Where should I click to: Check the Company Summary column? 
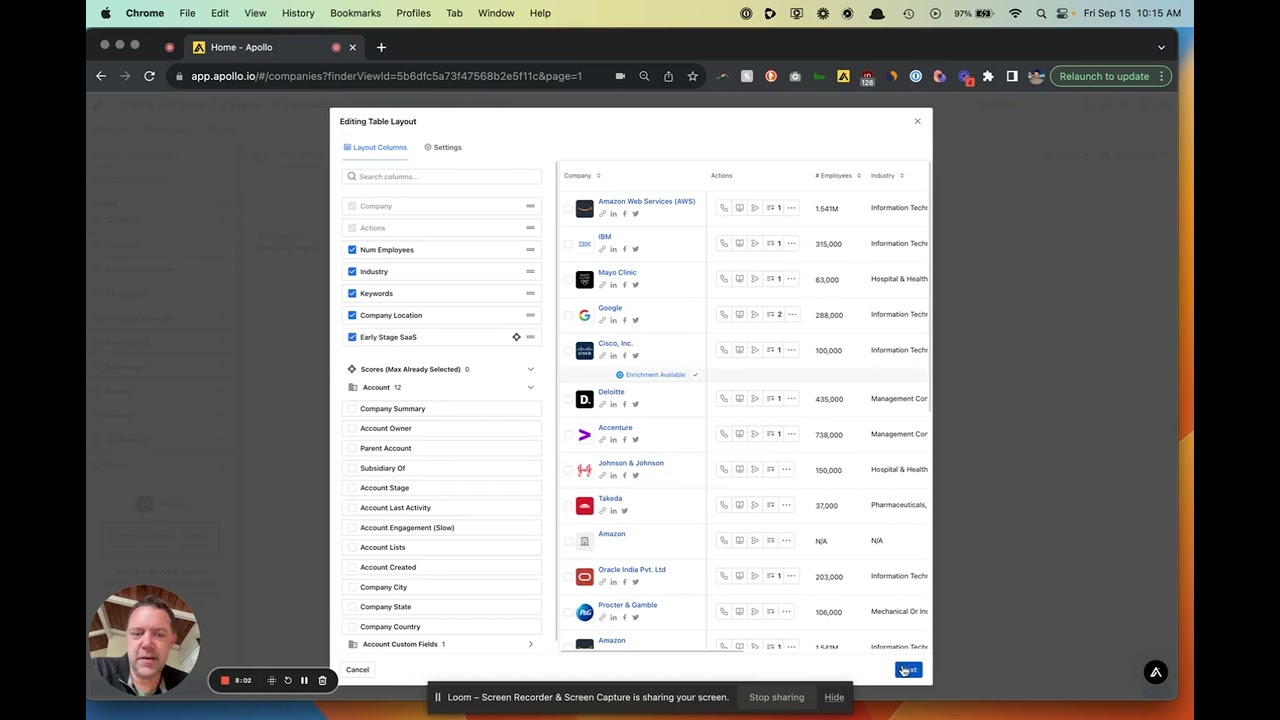pos(352,408)
